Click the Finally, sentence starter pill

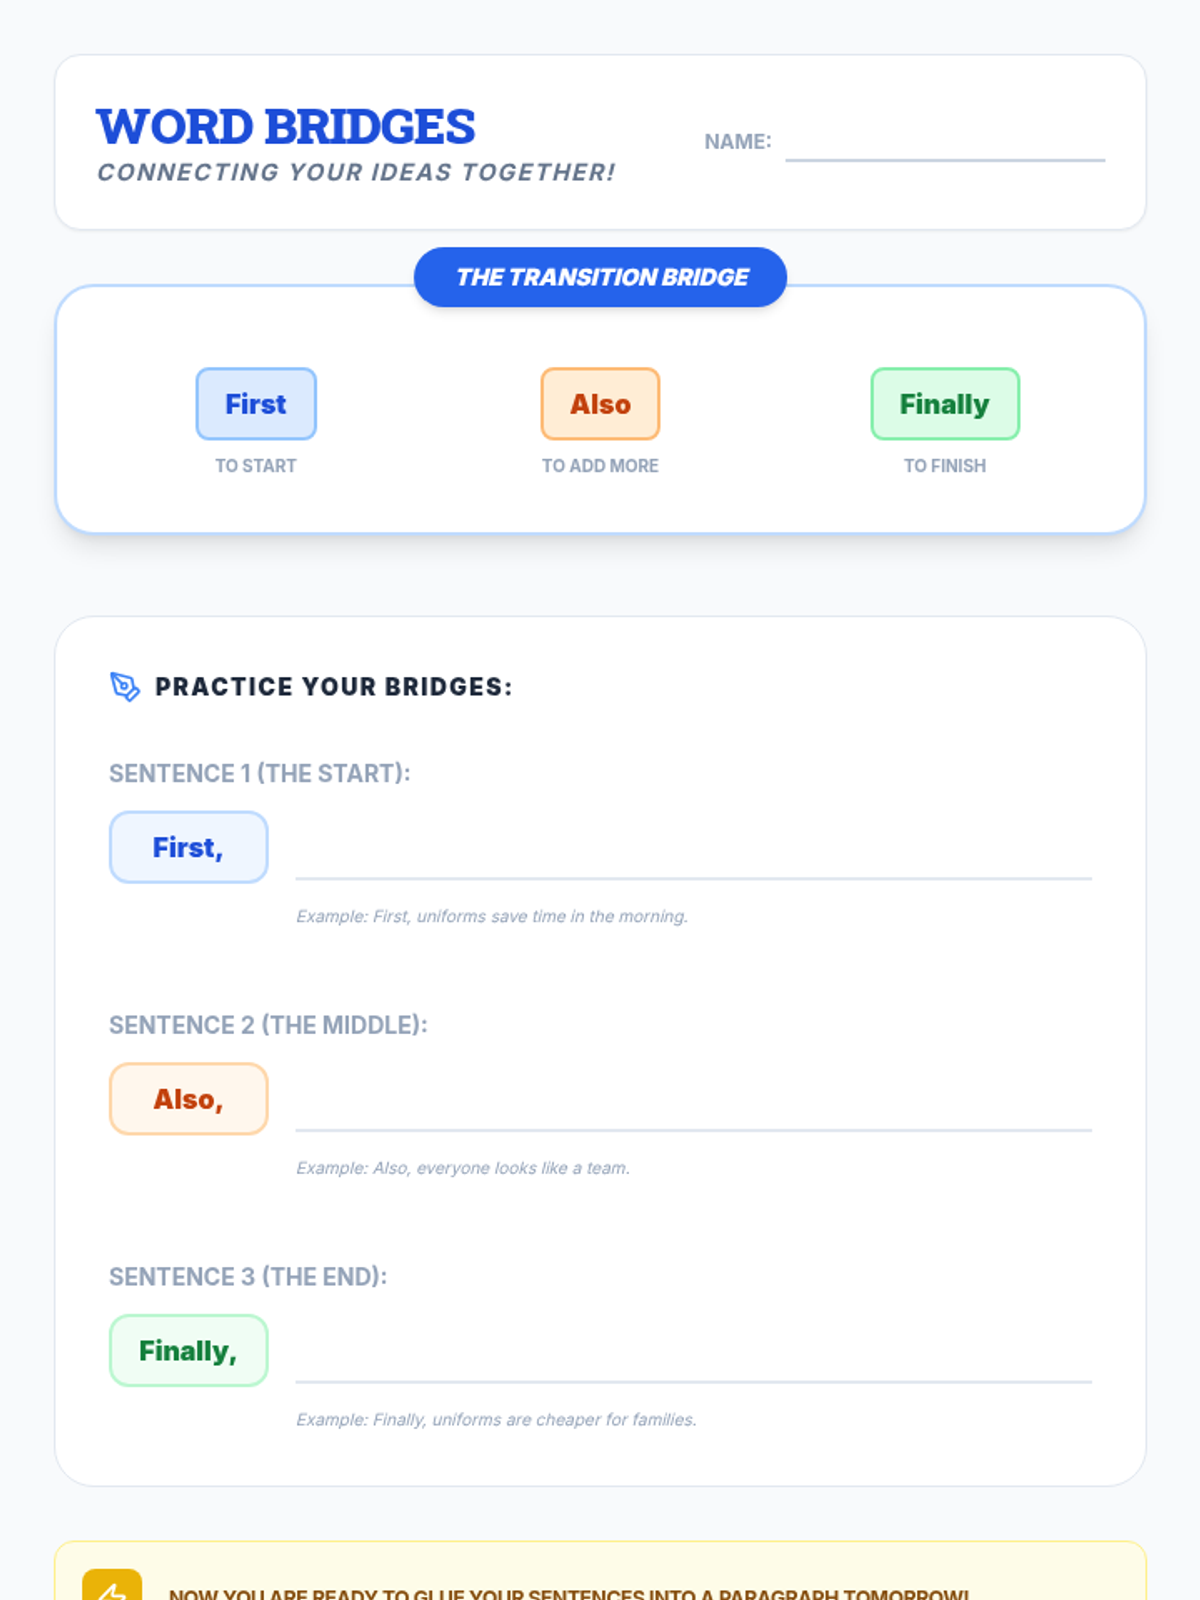(x=188, y=1351)
